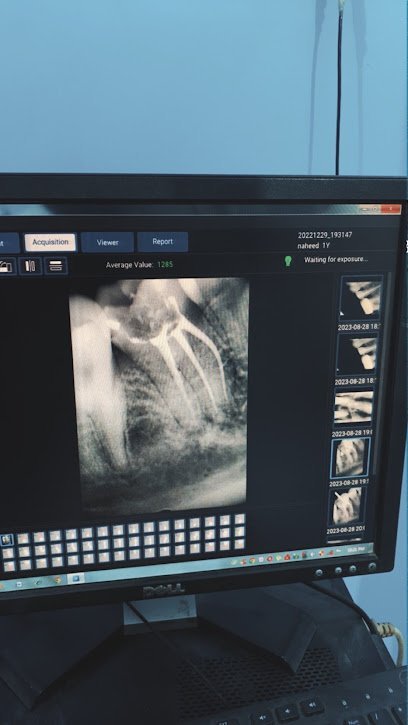The width and height of the screenshot is (408, 725).
Task: Click the active application button on Windows taskbar
Action: (75, 578)
